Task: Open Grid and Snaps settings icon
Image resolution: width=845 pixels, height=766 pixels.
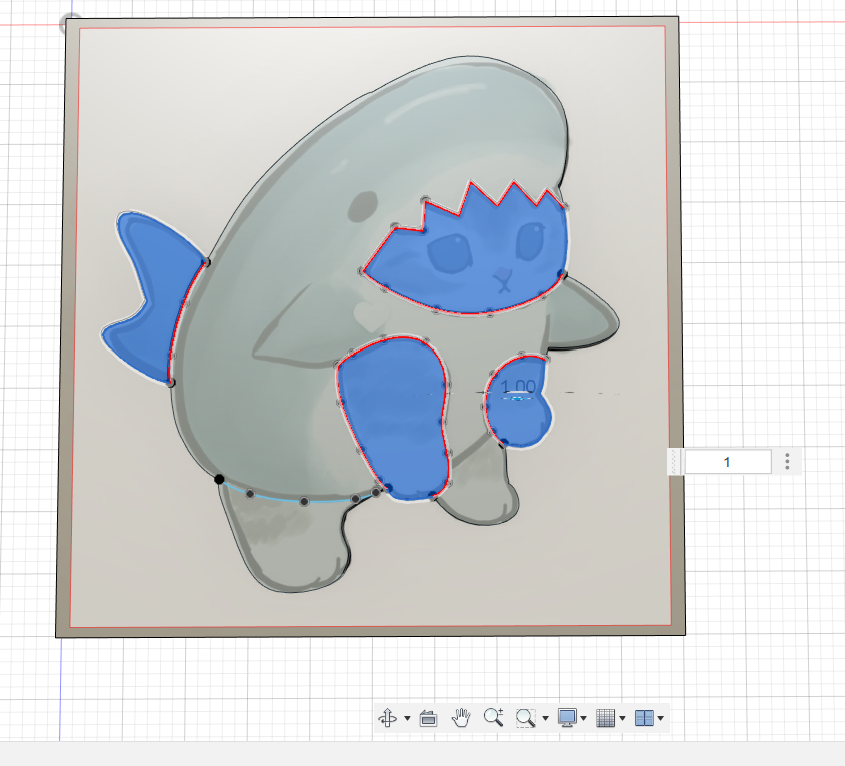Action: (606, 718)
